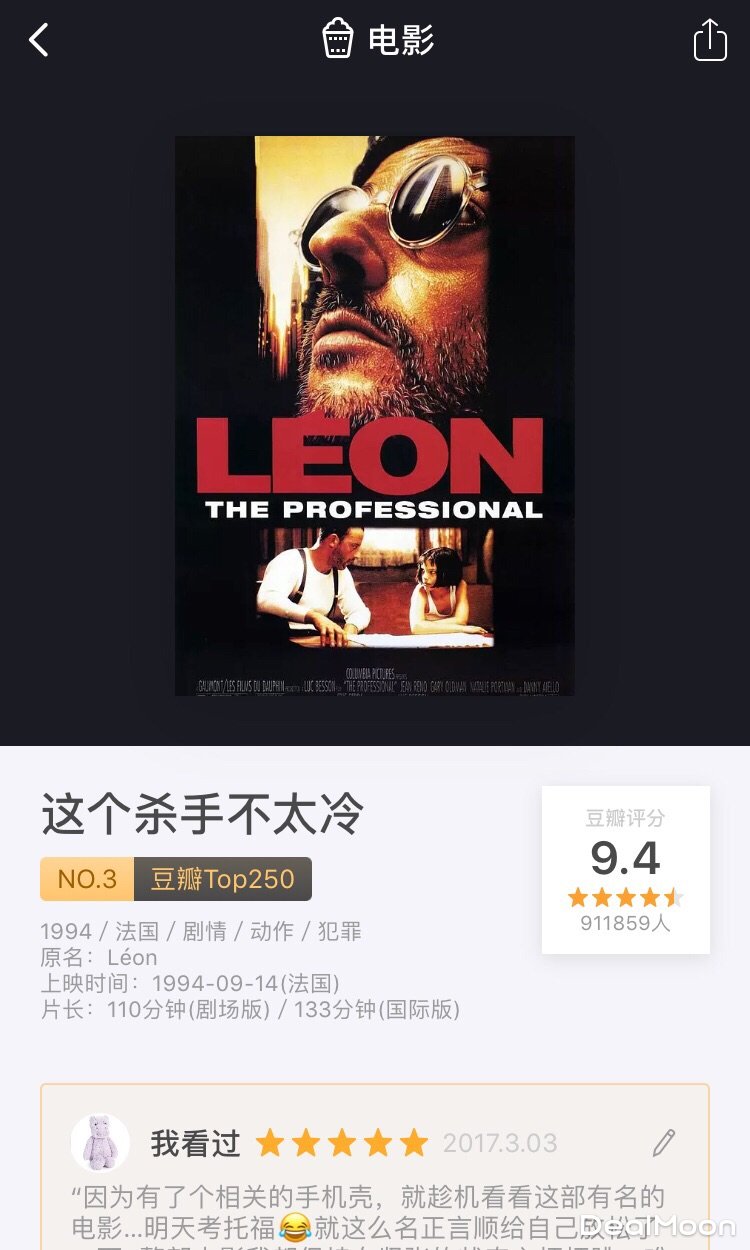
Task: Tap the 上映时间 release date line
Action: 190,983
